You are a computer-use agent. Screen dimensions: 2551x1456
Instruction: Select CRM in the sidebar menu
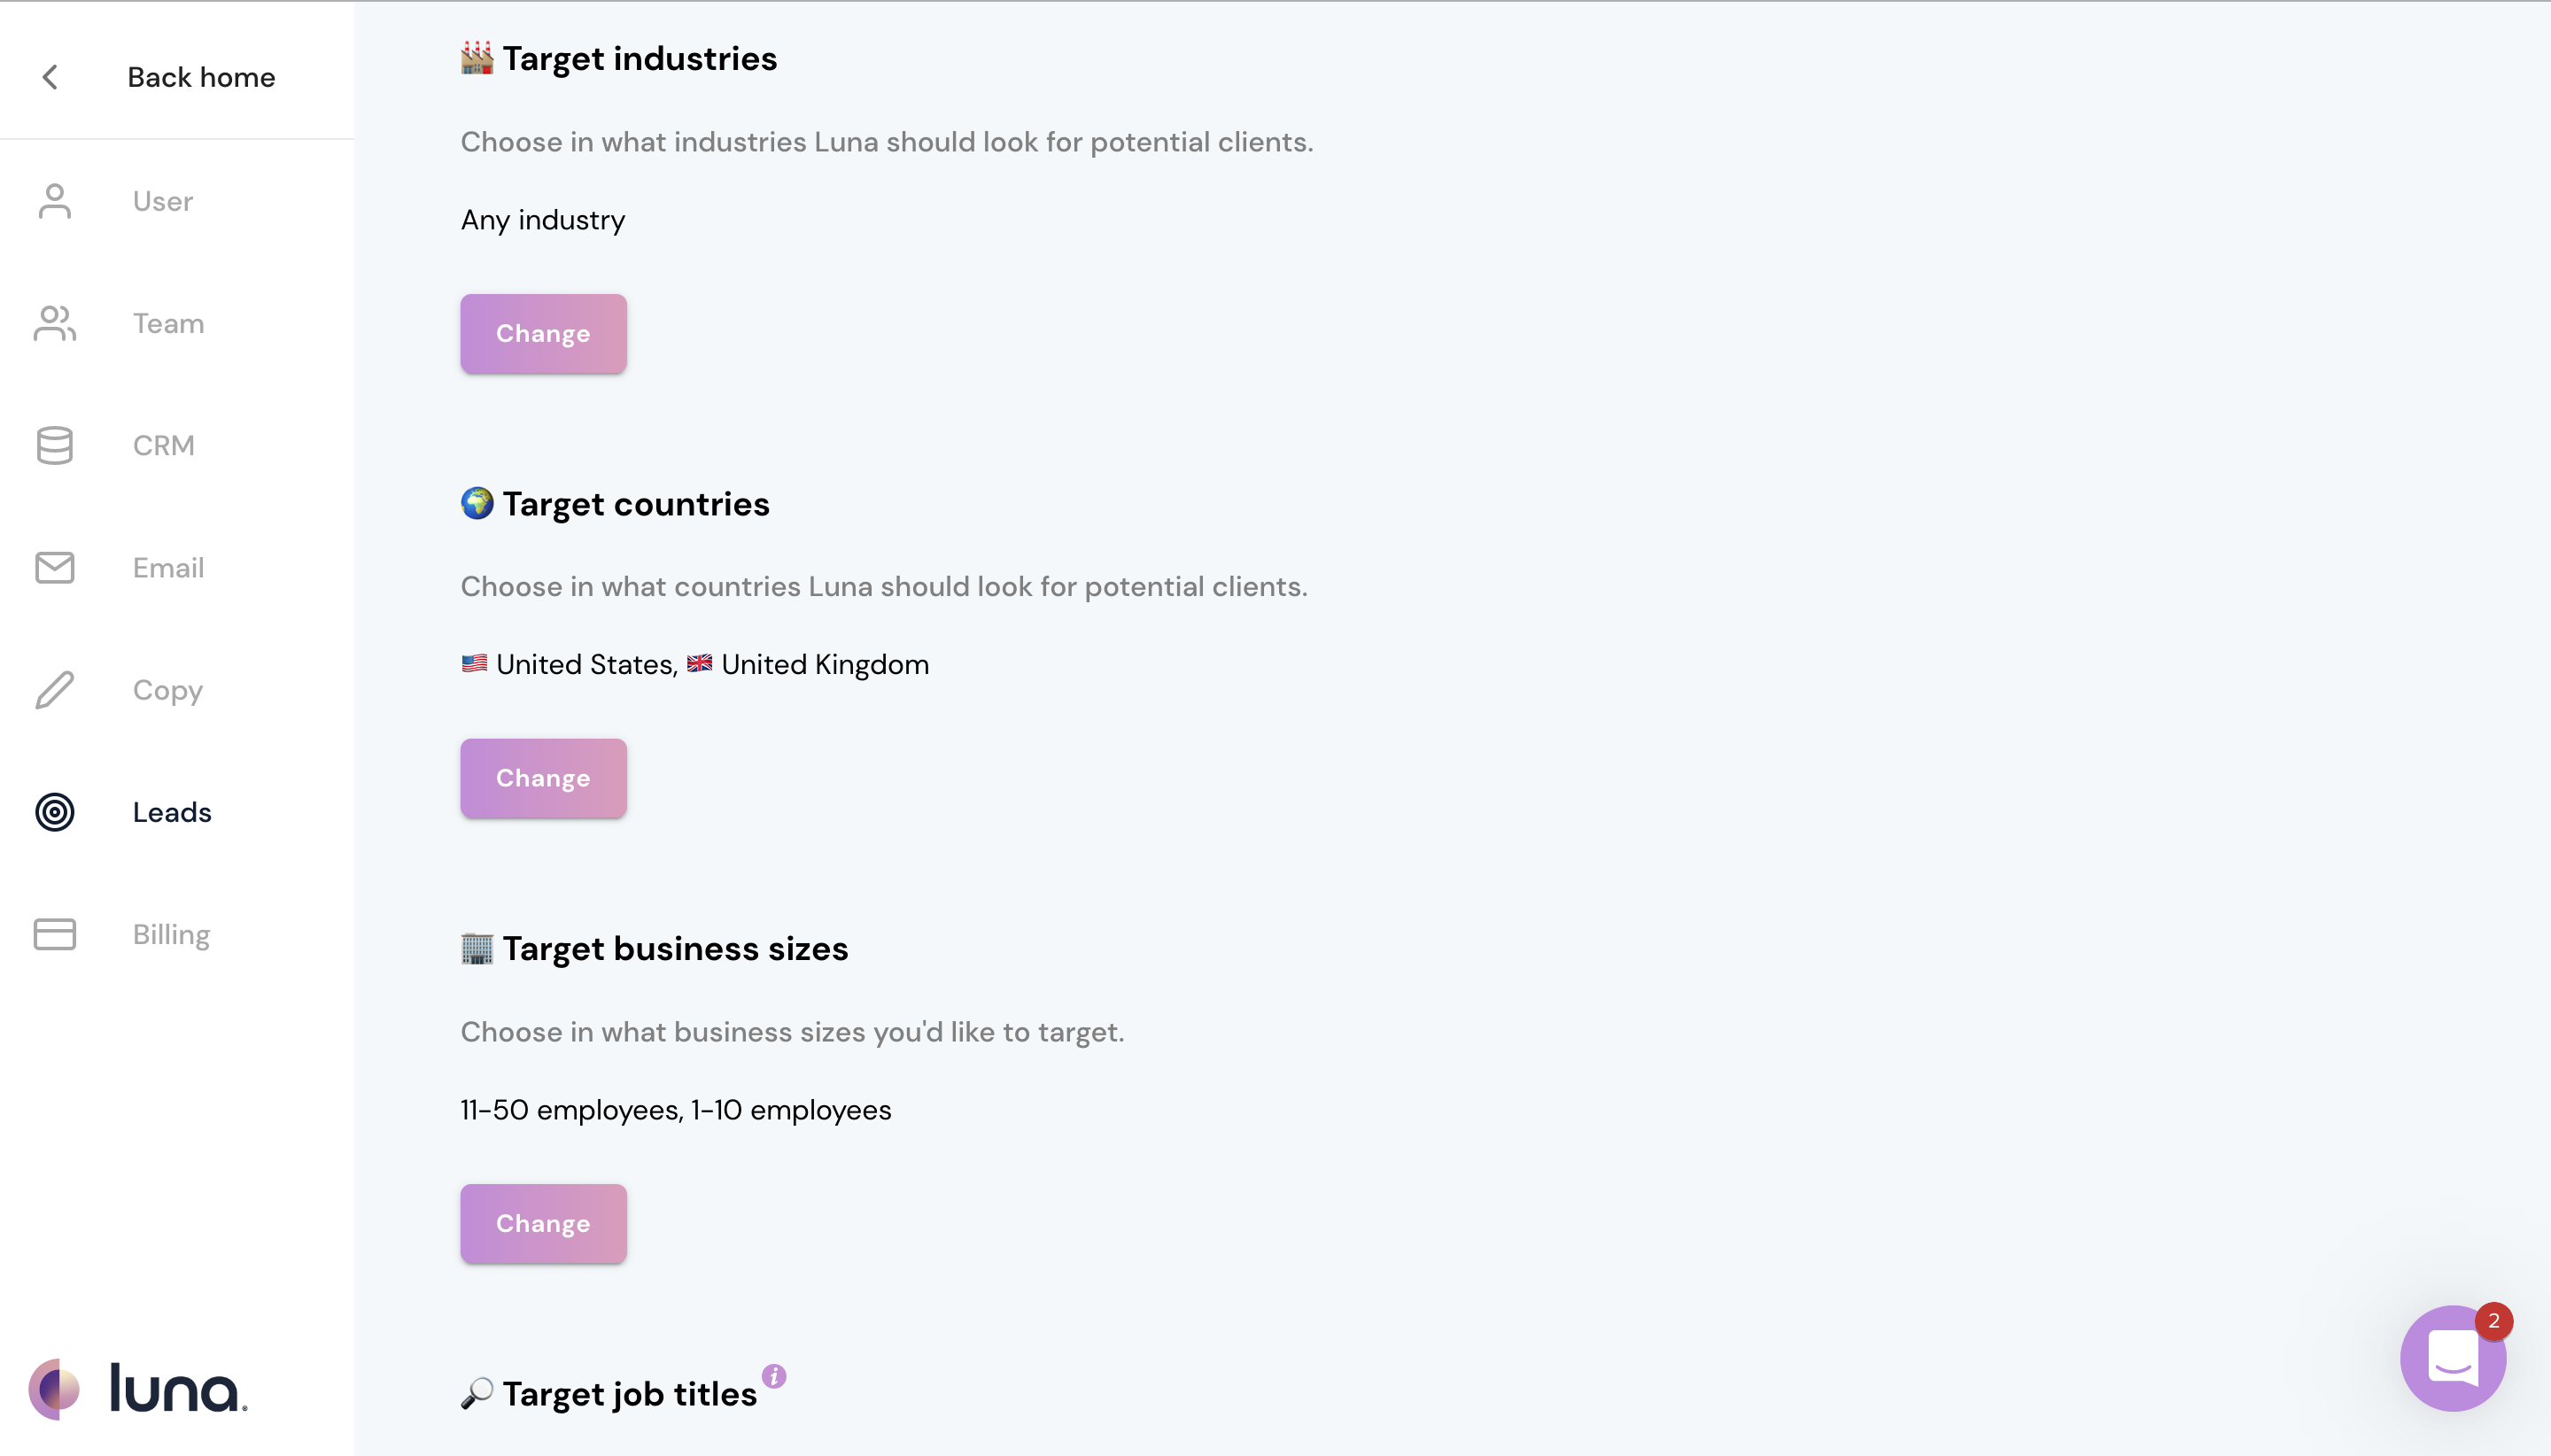point(162,445)
